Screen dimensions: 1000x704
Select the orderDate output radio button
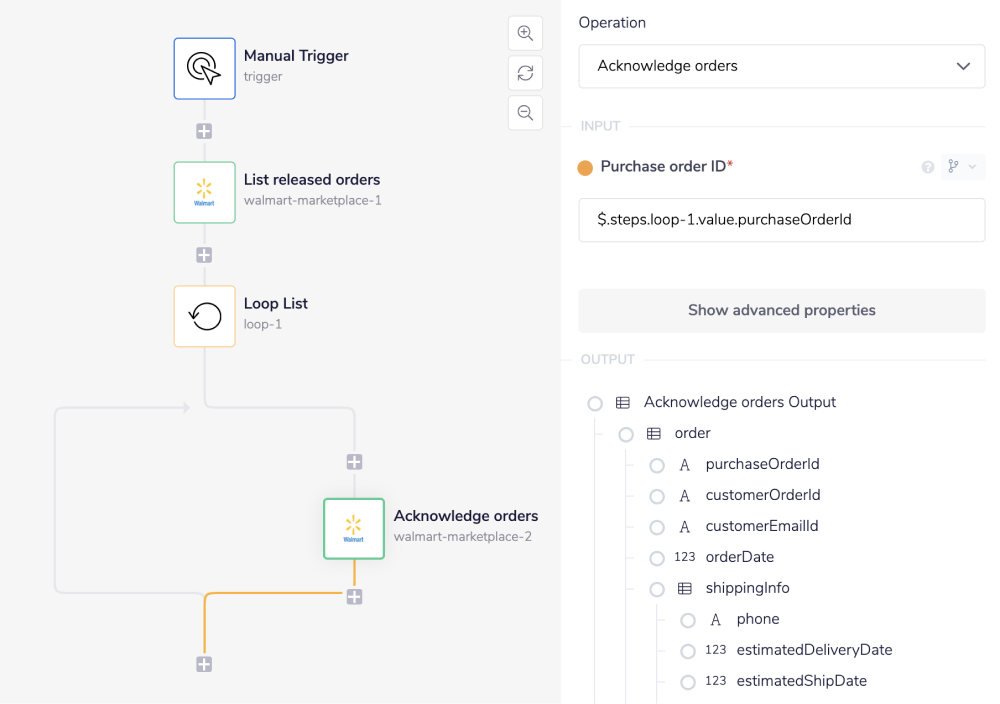[x=657, y=558]
